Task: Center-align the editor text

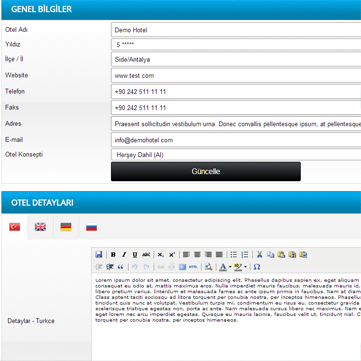Action: [x=197, y=255]
